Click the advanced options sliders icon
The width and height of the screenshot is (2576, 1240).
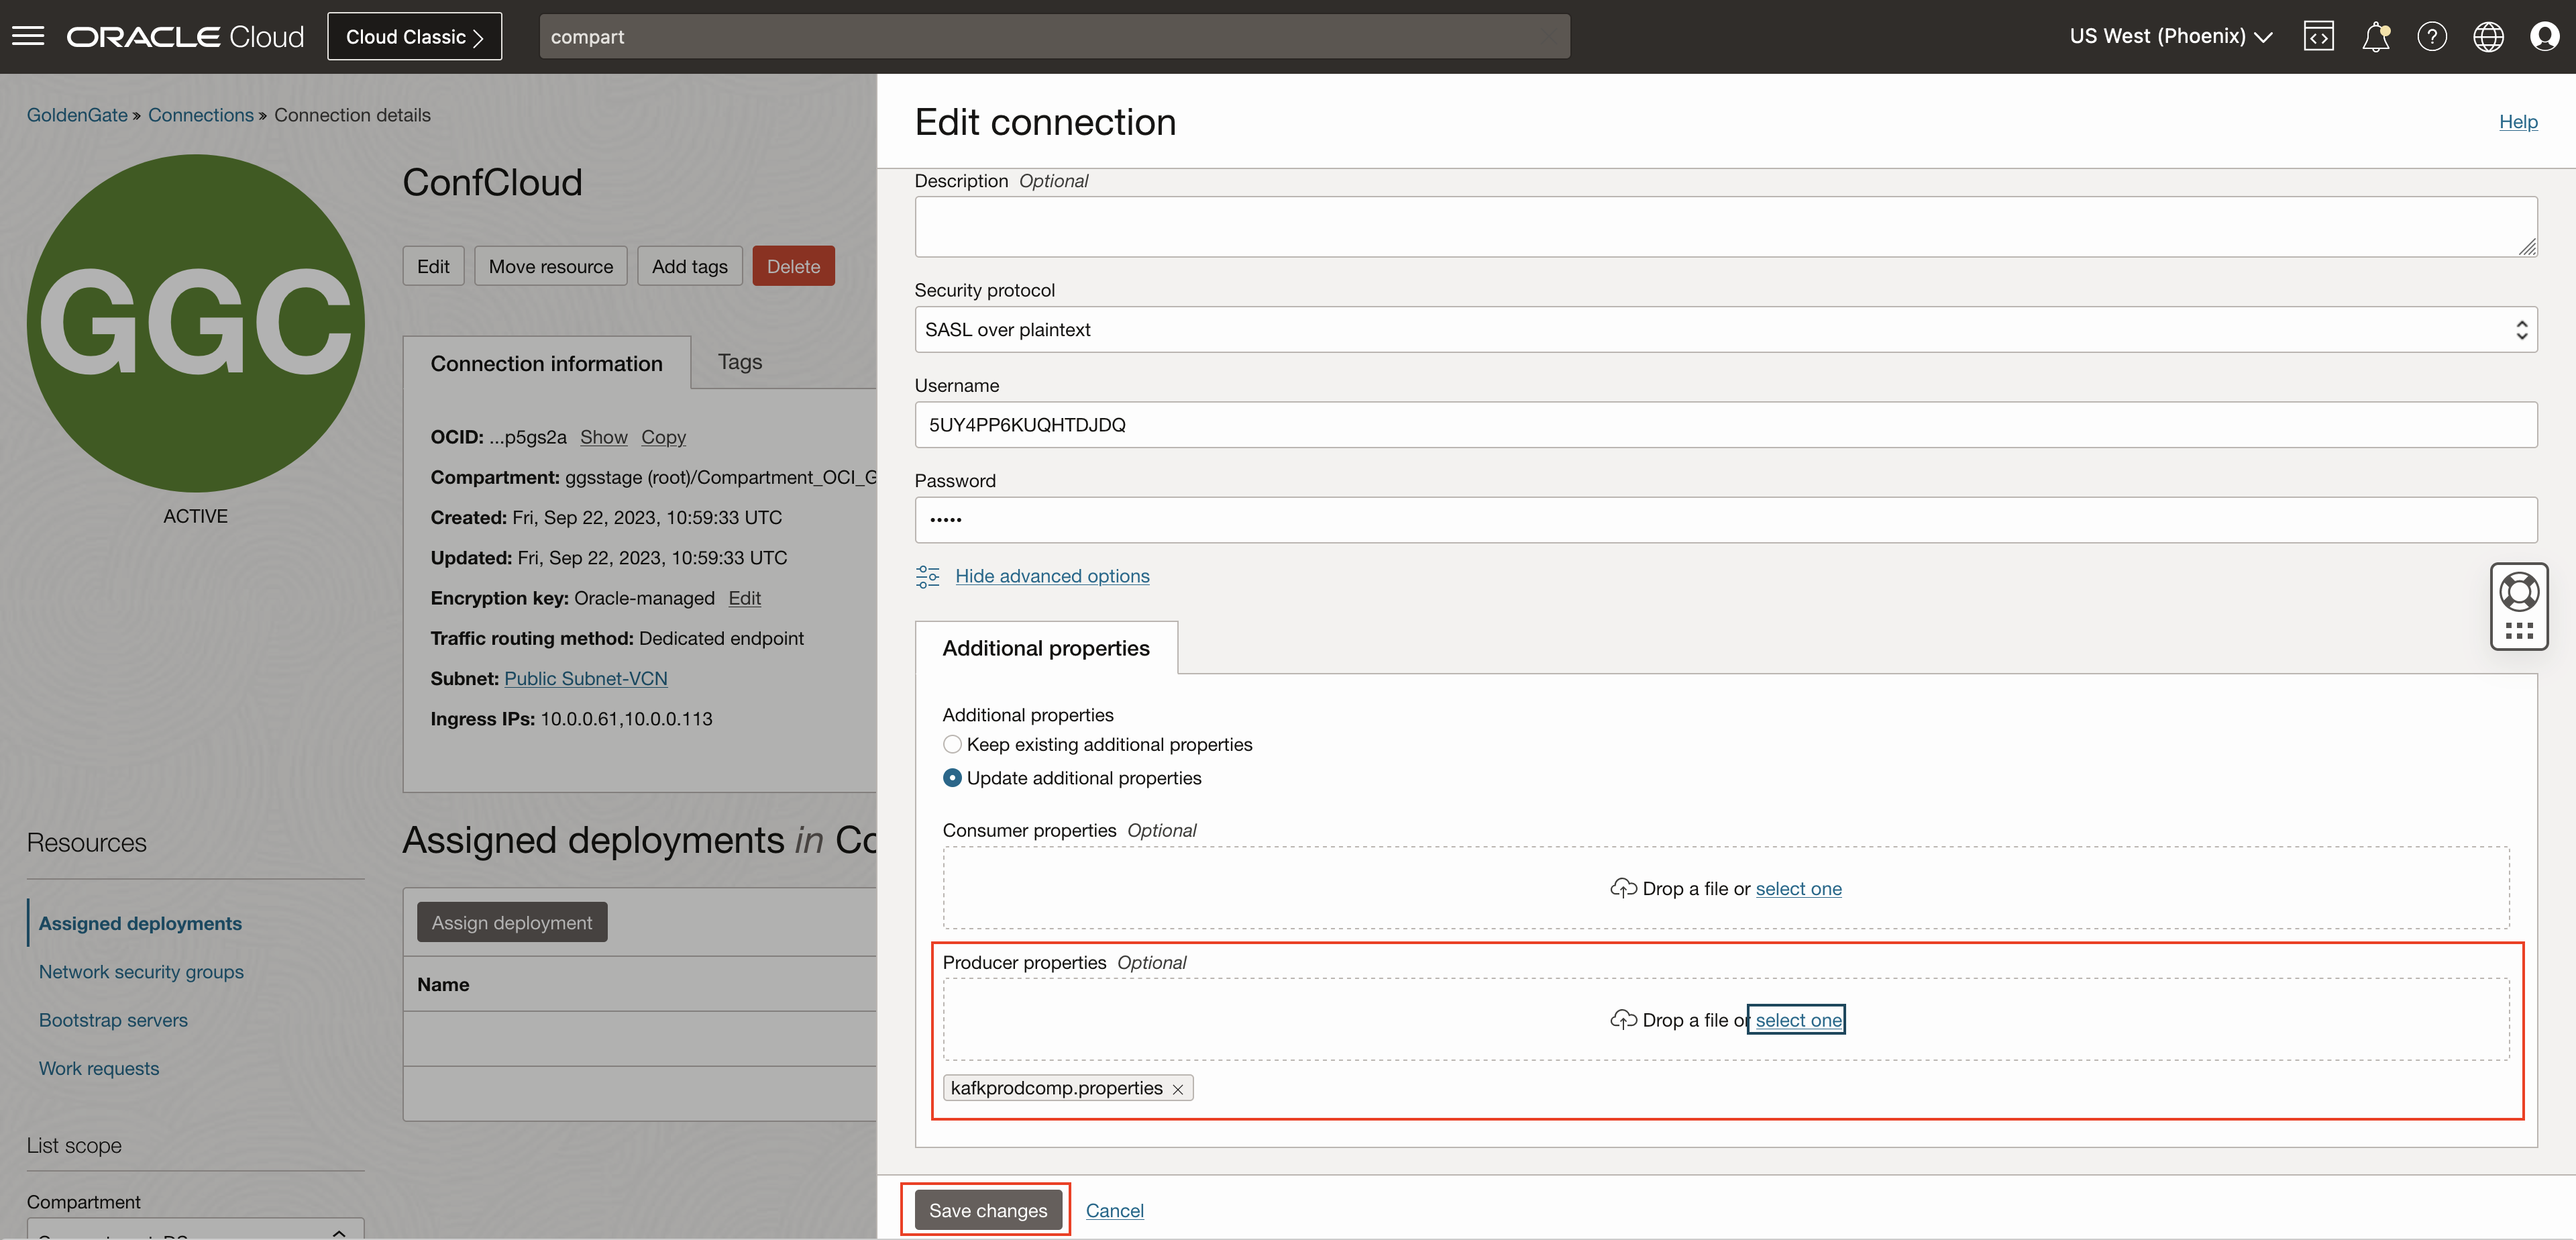(927, 576)
